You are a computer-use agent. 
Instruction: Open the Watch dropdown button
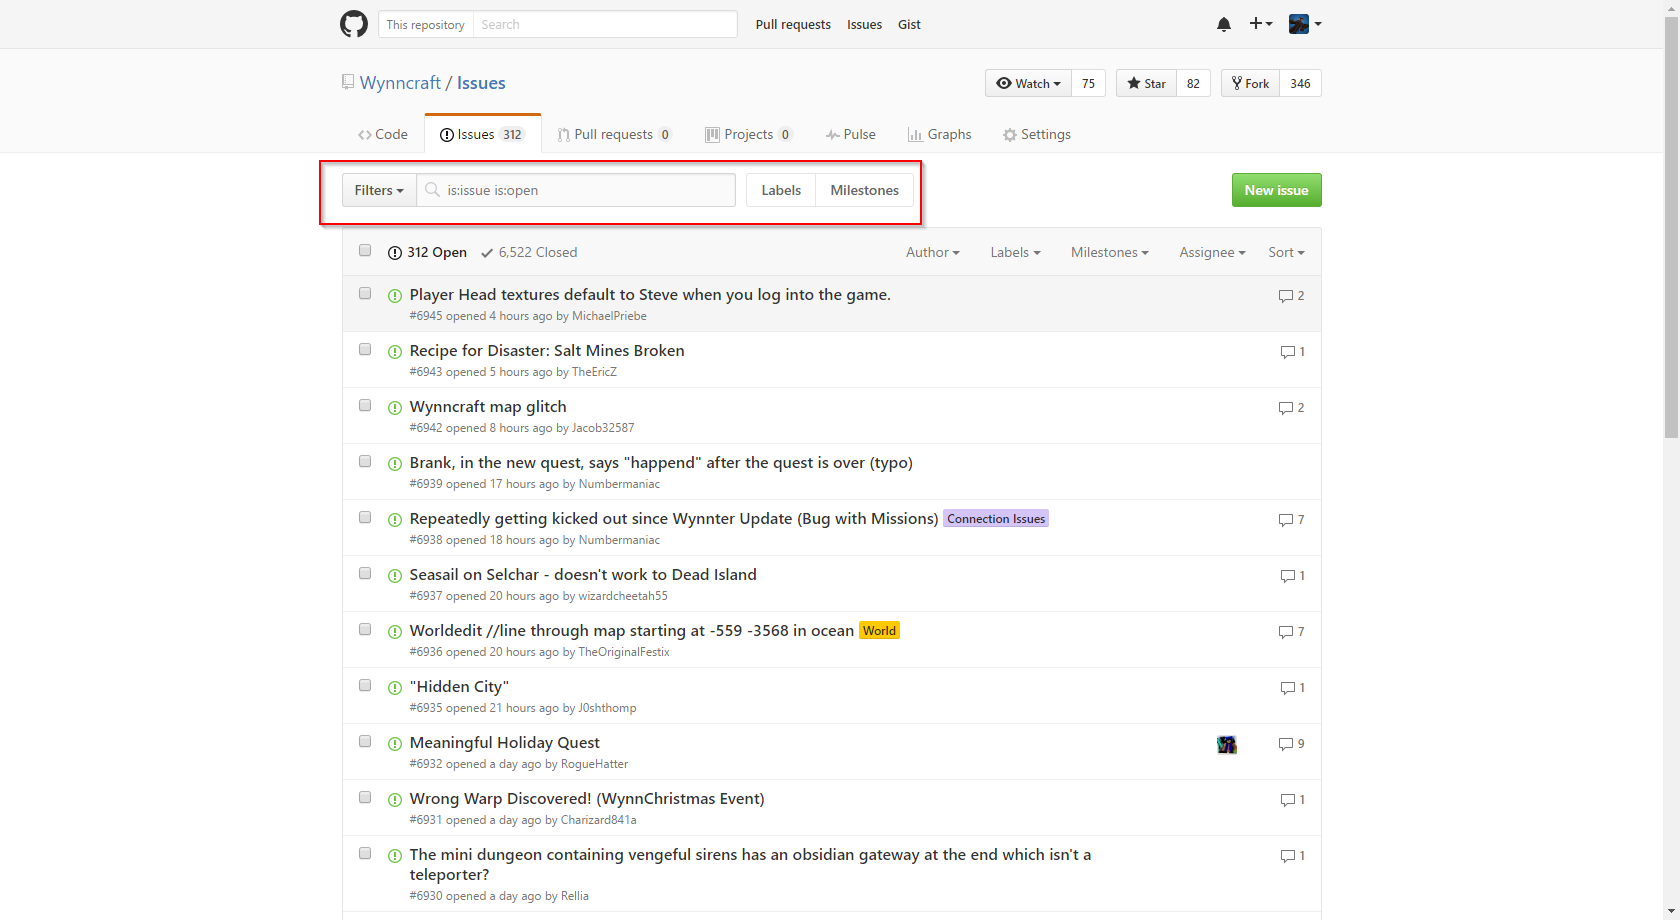pos(1028,83)
